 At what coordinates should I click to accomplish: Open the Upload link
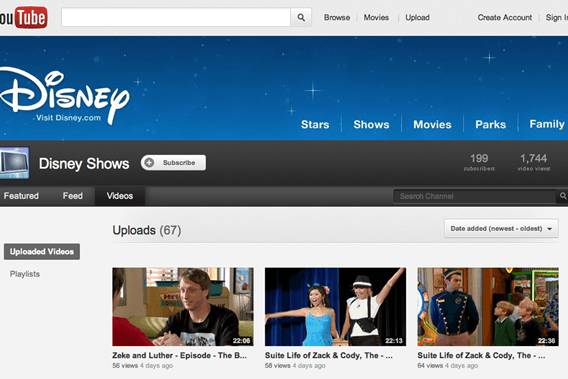[x=417, y=17]
